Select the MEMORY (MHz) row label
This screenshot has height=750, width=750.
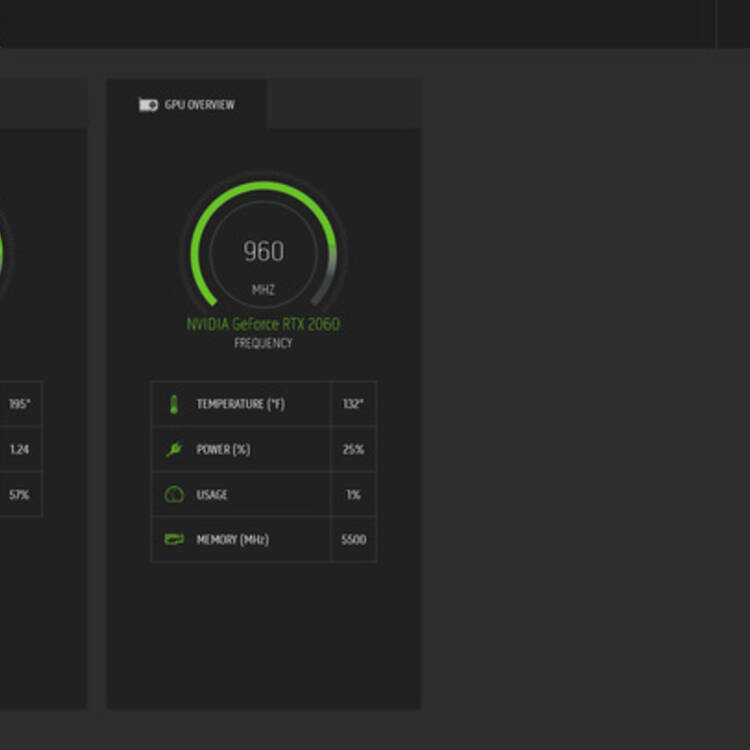(x=232, y=540)
